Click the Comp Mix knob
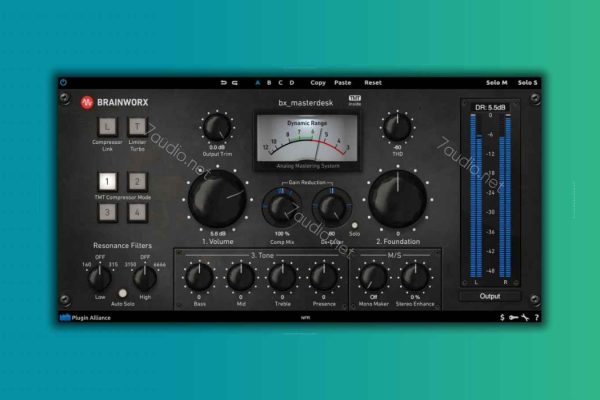This screenshot has height=400, width=600. click(x=282, y=208)
